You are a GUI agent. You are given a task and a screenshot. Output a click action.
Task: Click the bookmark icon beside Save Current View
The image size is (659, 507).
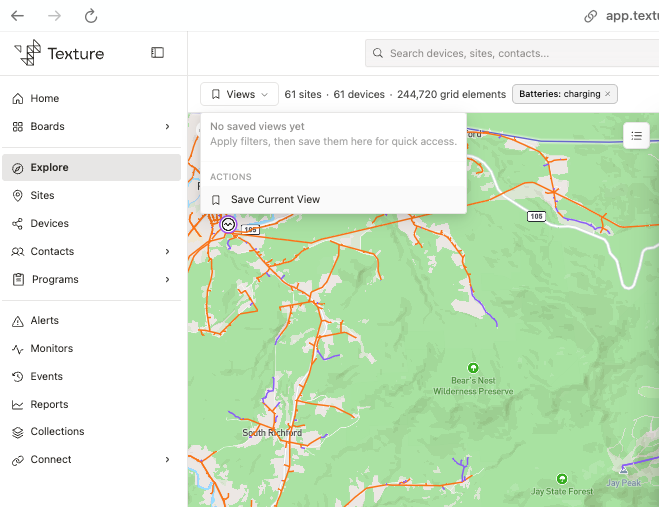[216, 200]
